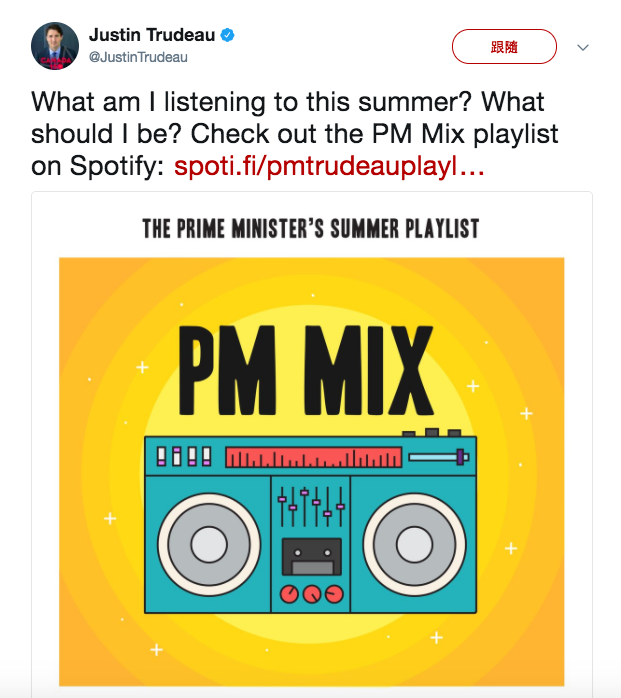Click the boombox's right speaker
The image size is (621, 698).
click(x=411, y=544)
